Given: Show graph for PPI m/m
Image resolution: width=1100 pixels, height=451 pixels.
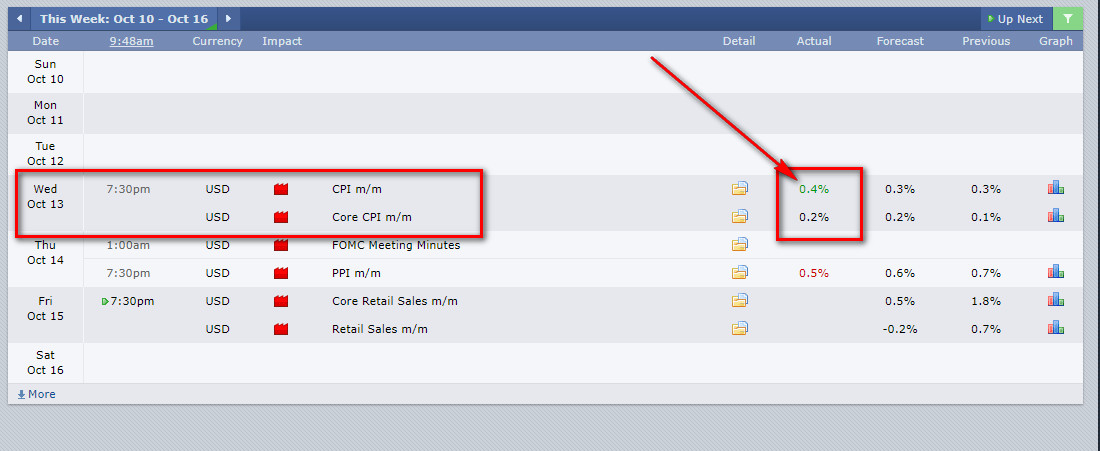Looking at the screenshot, I should click(1055, 272).
